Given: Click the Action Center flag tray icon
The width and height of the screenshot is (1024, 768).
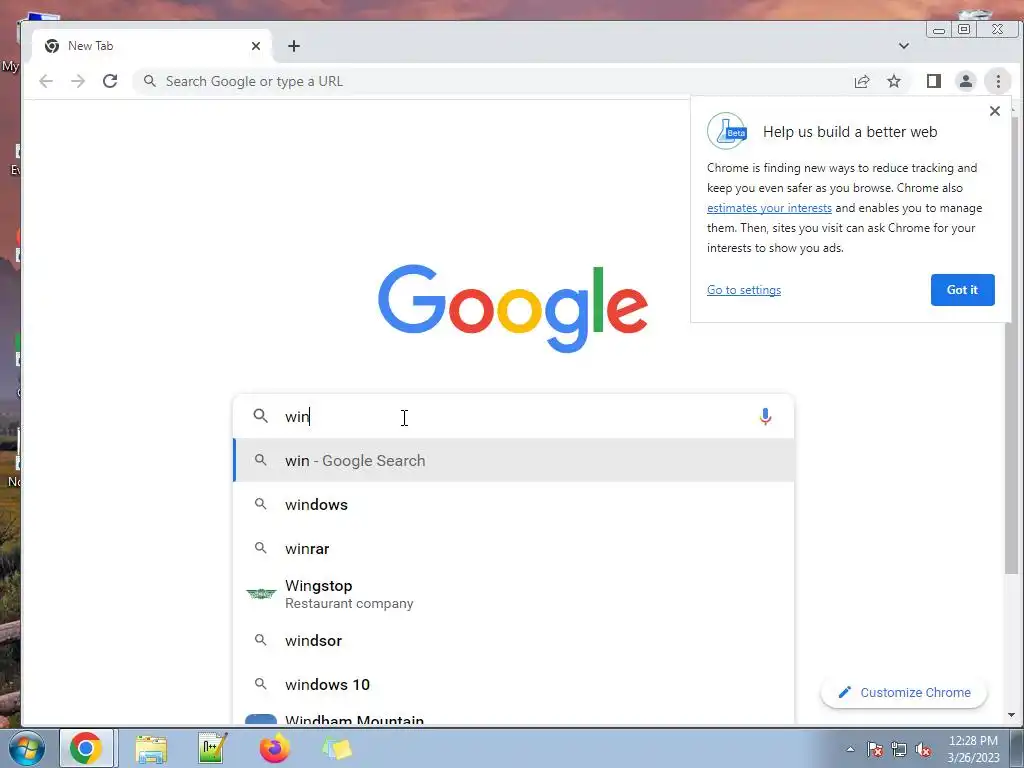Looking at the screenshot, I should (875, 749).
